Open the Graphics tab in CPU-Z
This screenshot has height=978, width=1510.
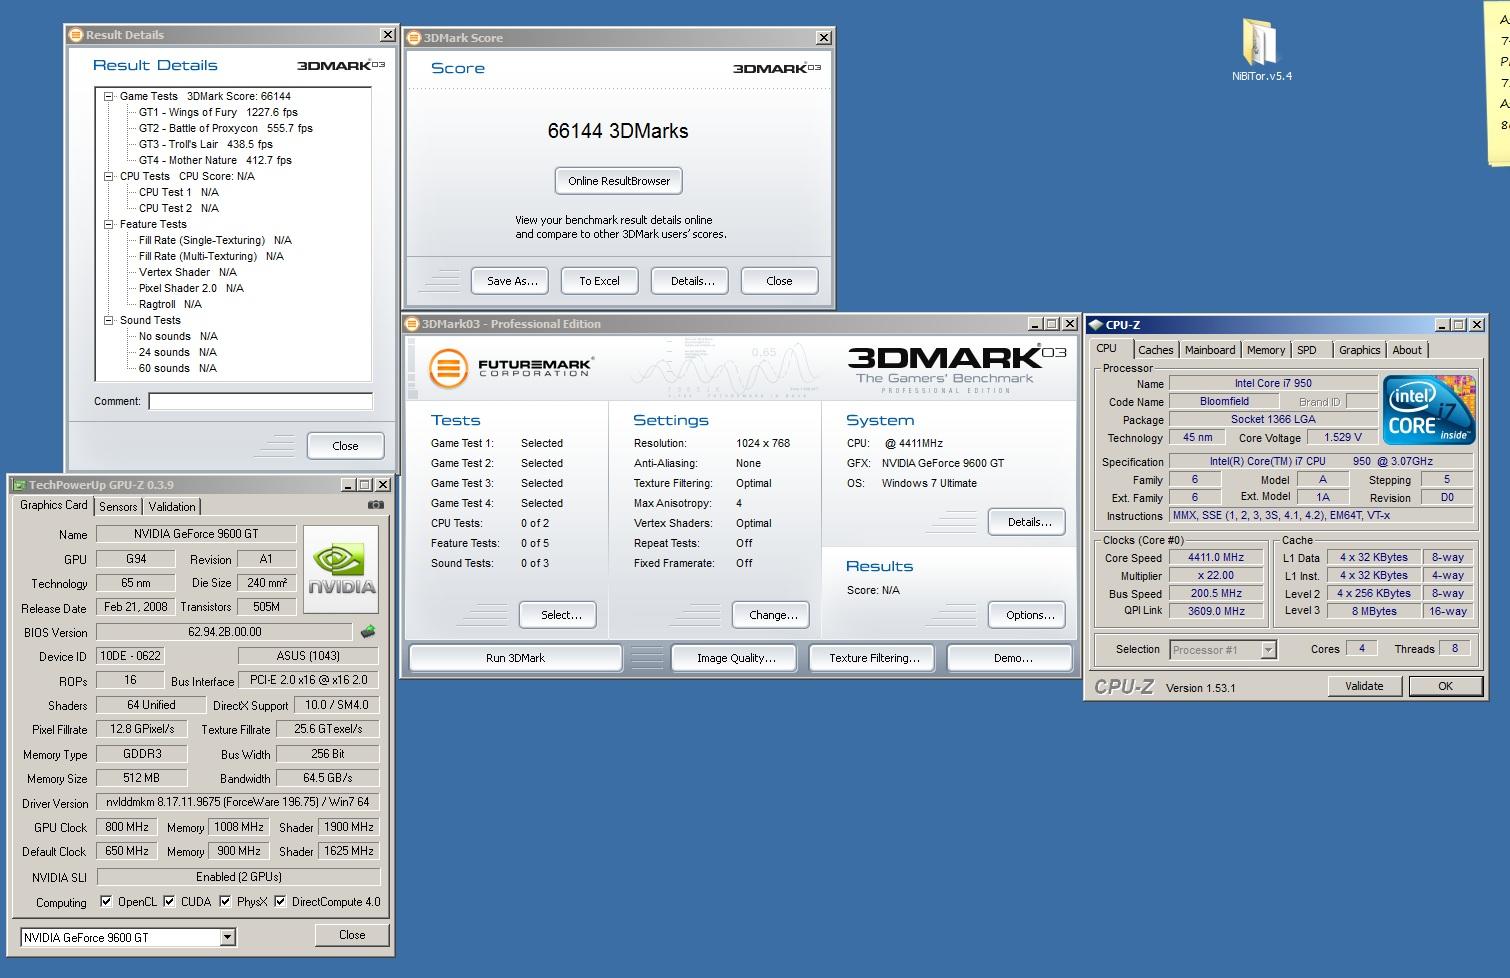[1359, 350]
